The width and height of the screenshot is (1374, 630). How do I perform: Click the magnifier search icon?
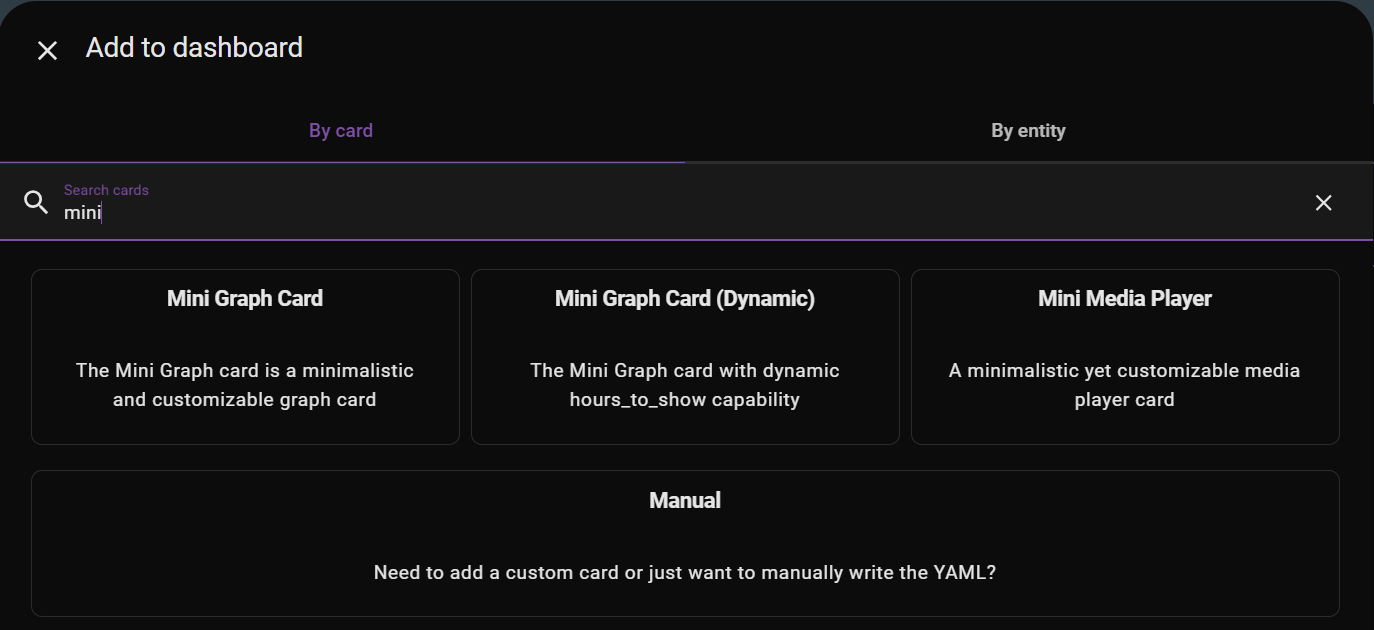pos(36,202)
